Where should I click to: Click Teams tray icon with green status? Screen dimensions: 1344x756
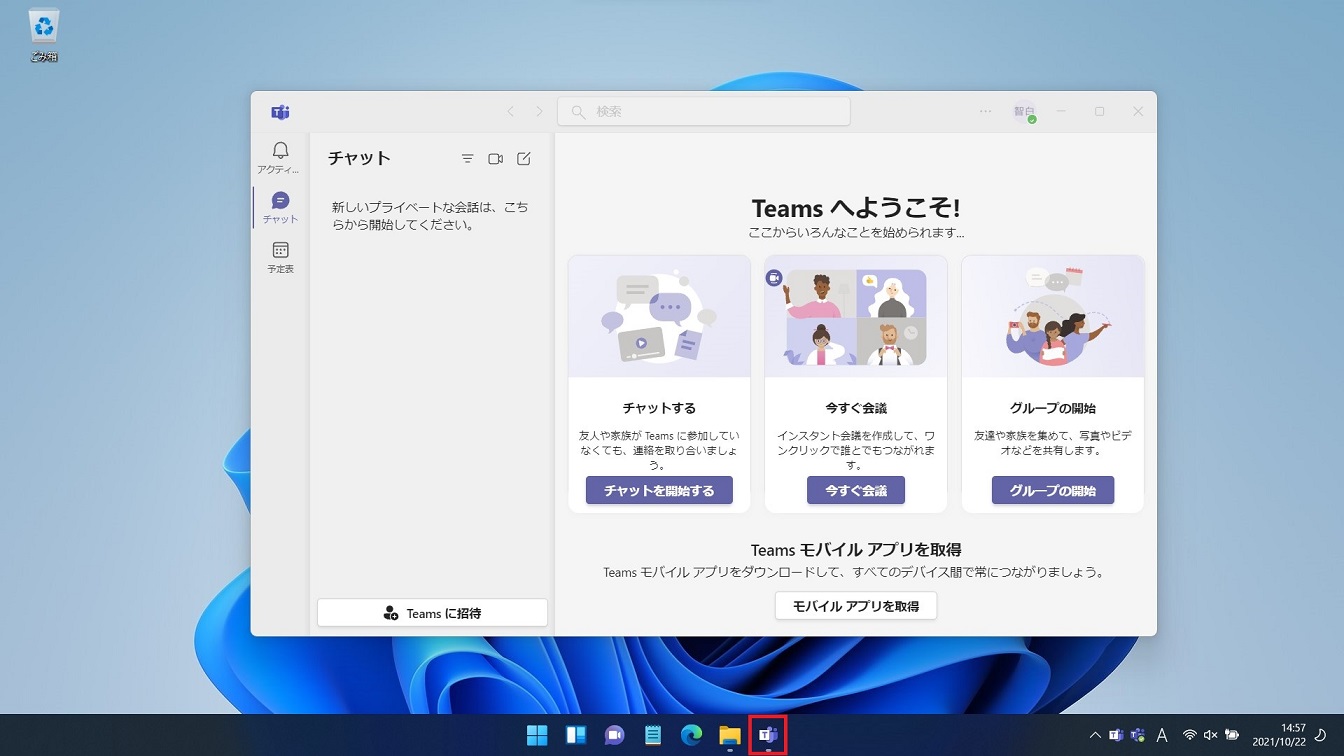click(x=1138, y=735)
